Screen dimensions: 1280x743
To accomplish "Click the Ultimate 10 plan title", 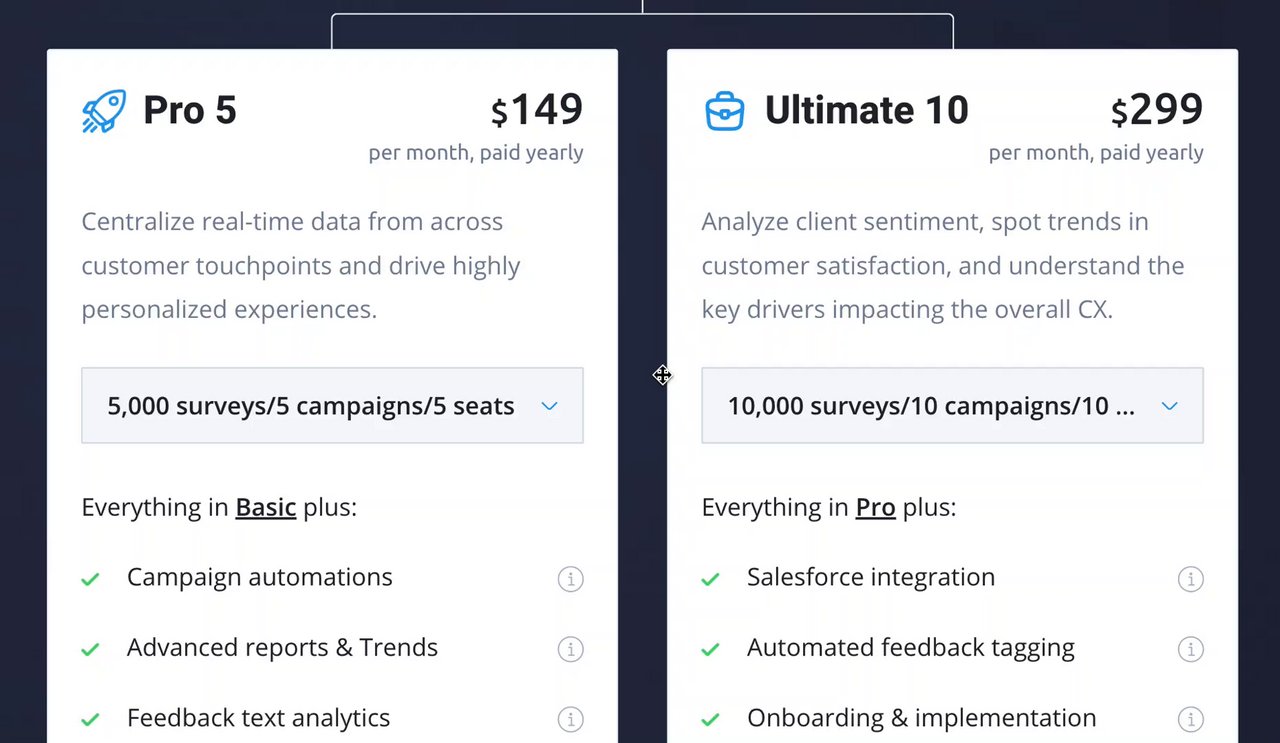I will pos(866,110).
